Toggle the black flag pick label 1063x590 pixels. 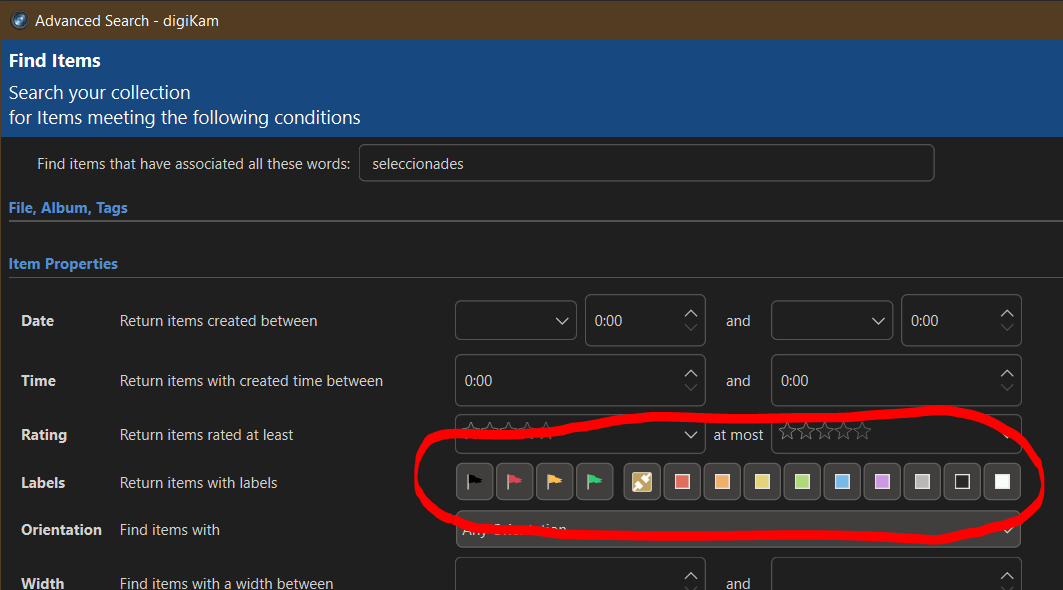(x=474, y=482)
